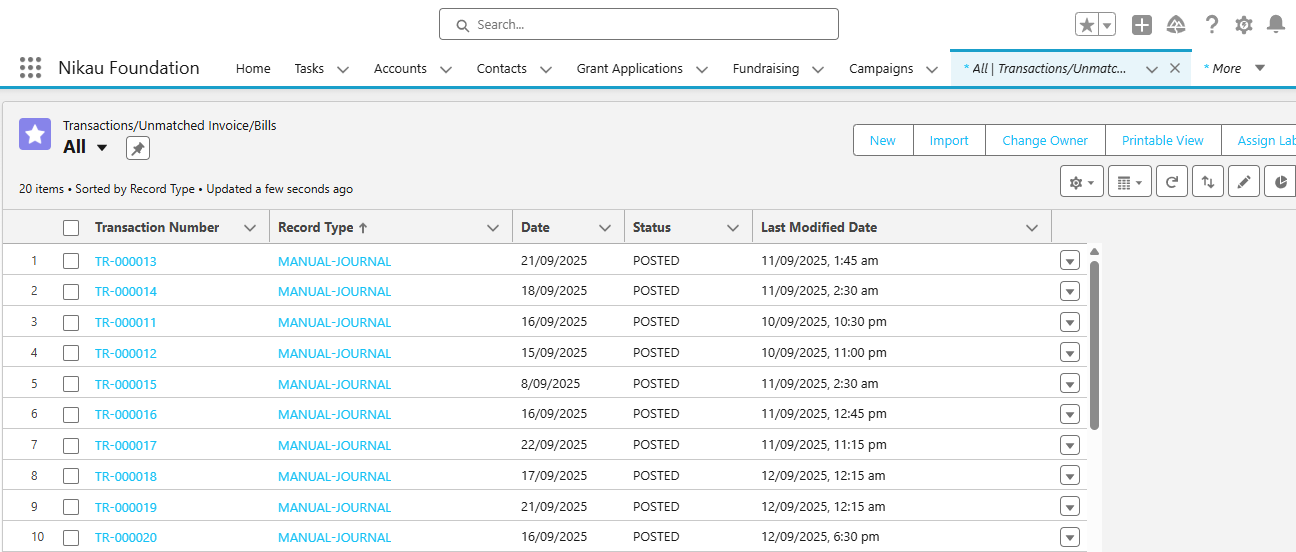Viewport: 1296px width, 552px height.
Task: Open the Help question mark icon
Action: 1211,25
